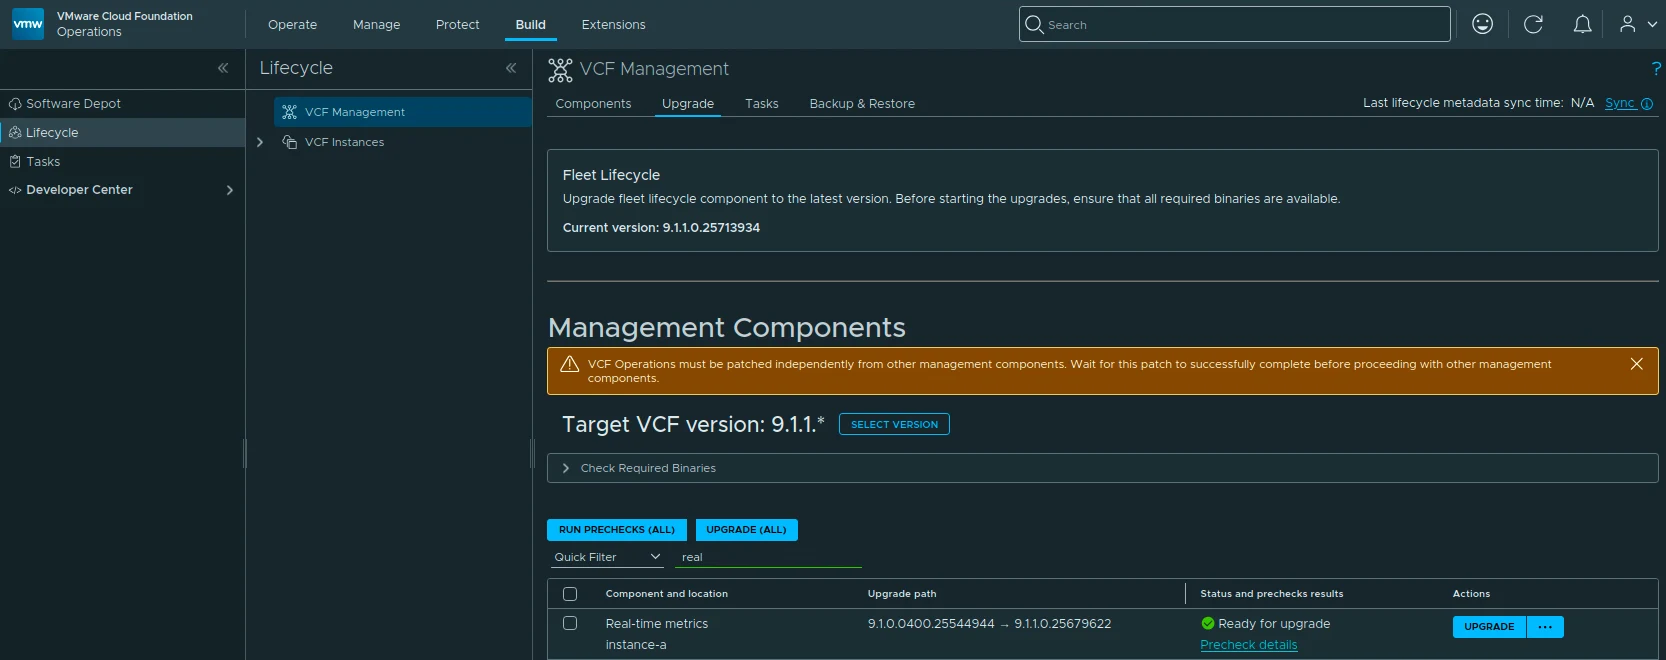Click the Sync link
1666x660 pixels.
pyautogui.click(x=1619, y=103)
